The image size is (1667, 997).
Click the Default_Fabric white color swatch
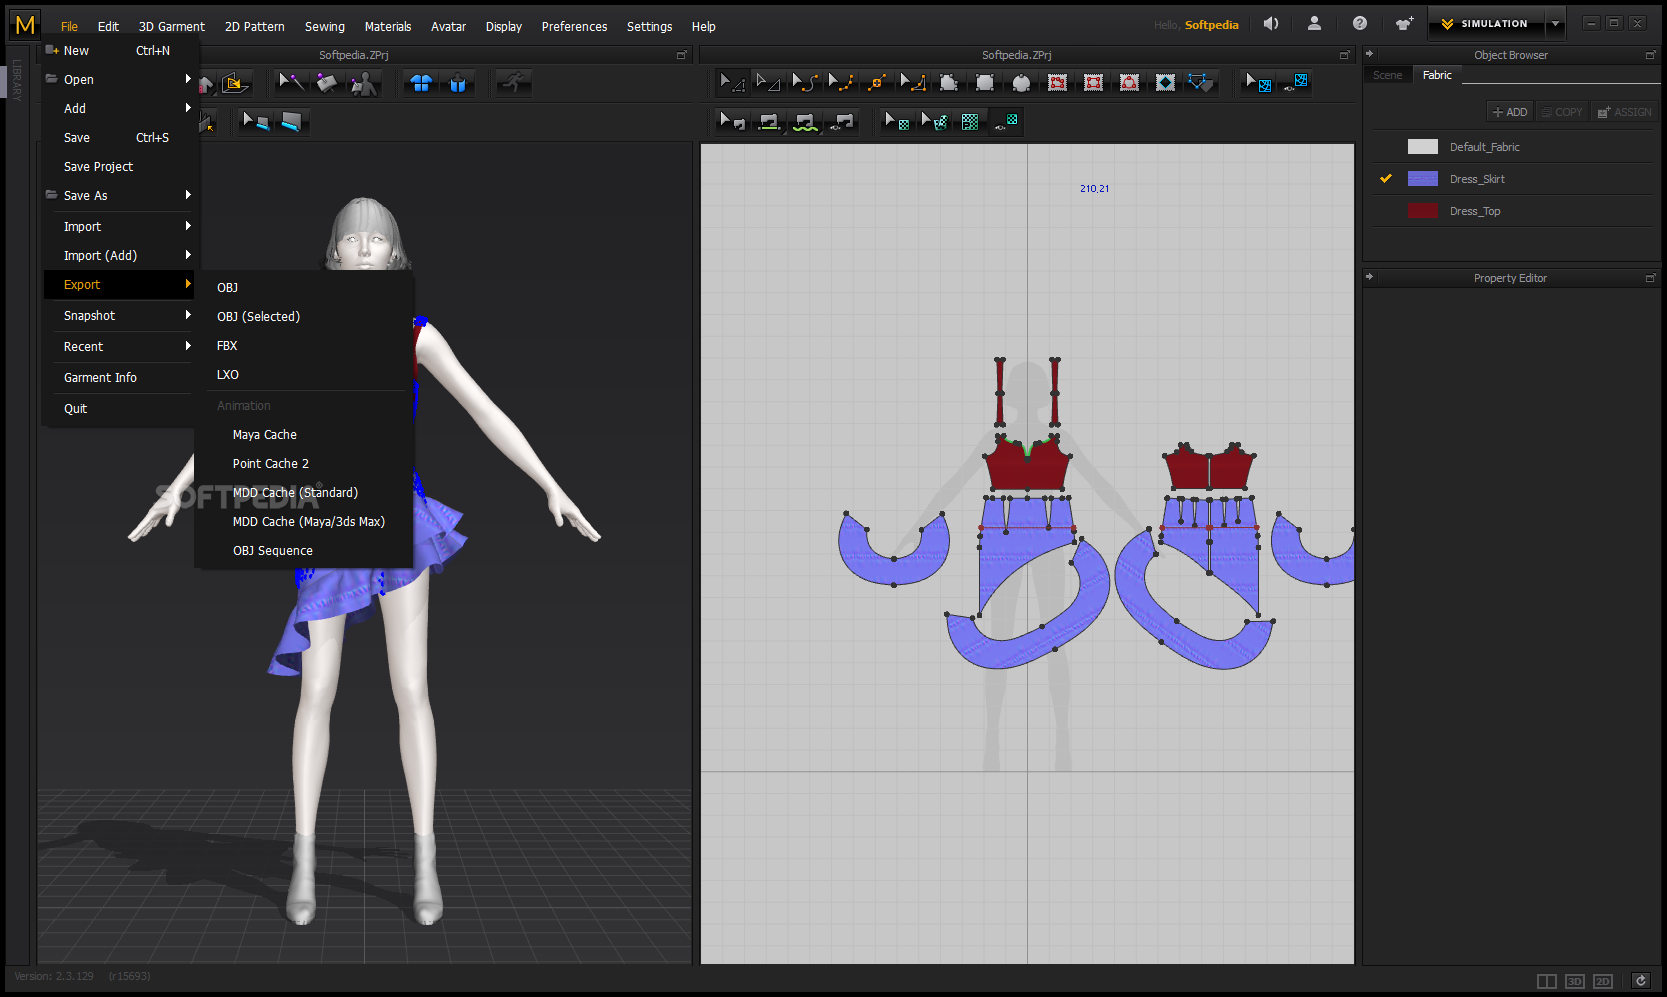click(1422, 147)
